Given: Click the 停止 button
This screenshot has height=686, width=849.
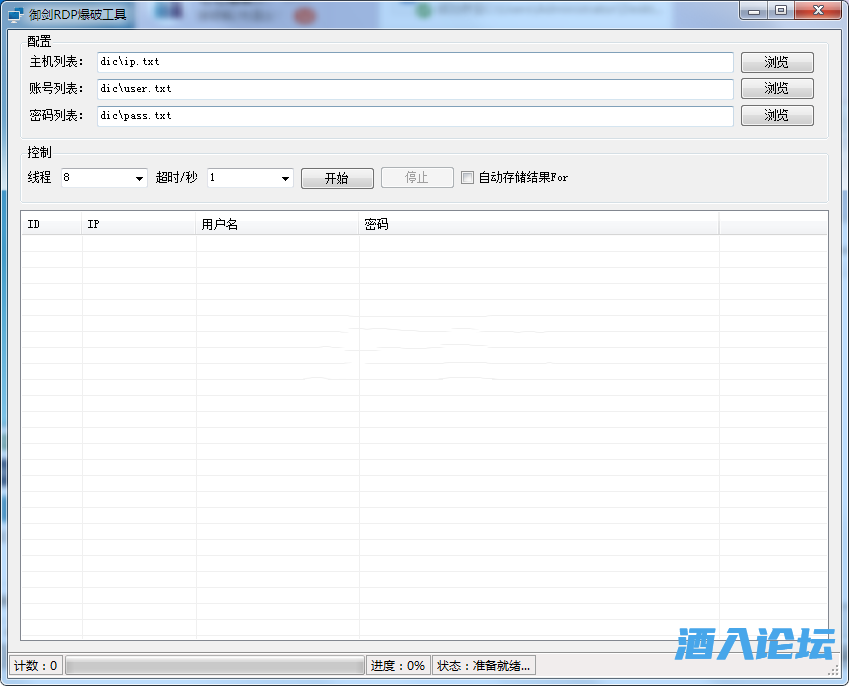Looking at the screenshot, I should (417, 178).
